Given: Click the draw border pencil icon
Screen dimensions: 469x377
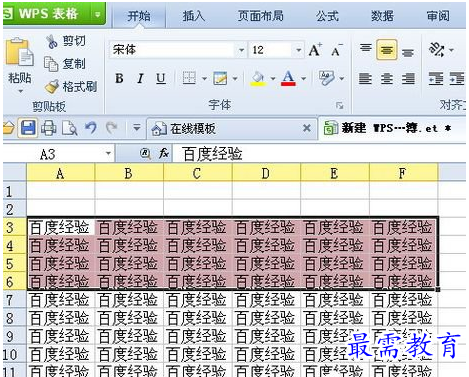Looking at the screenshot, I should click(x=220, y=79).
